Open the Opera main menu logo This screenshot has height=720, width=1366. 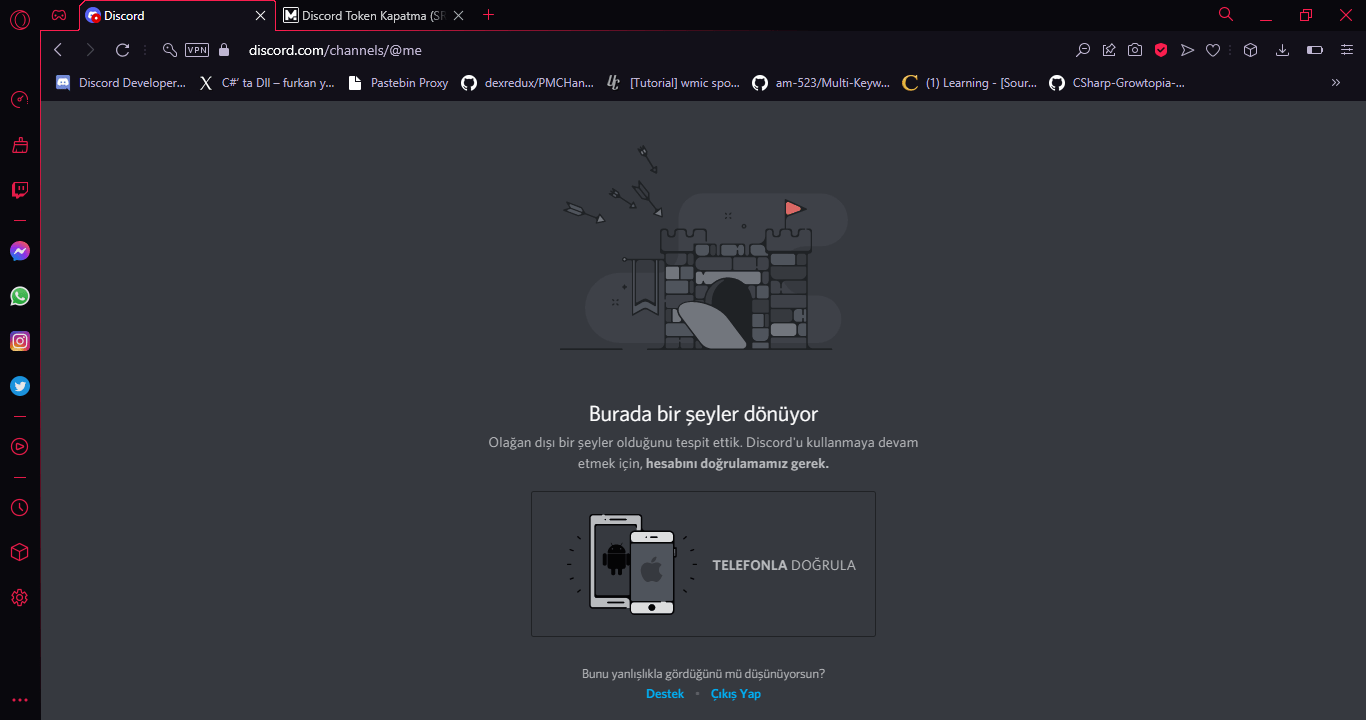(x=19, y=18)
